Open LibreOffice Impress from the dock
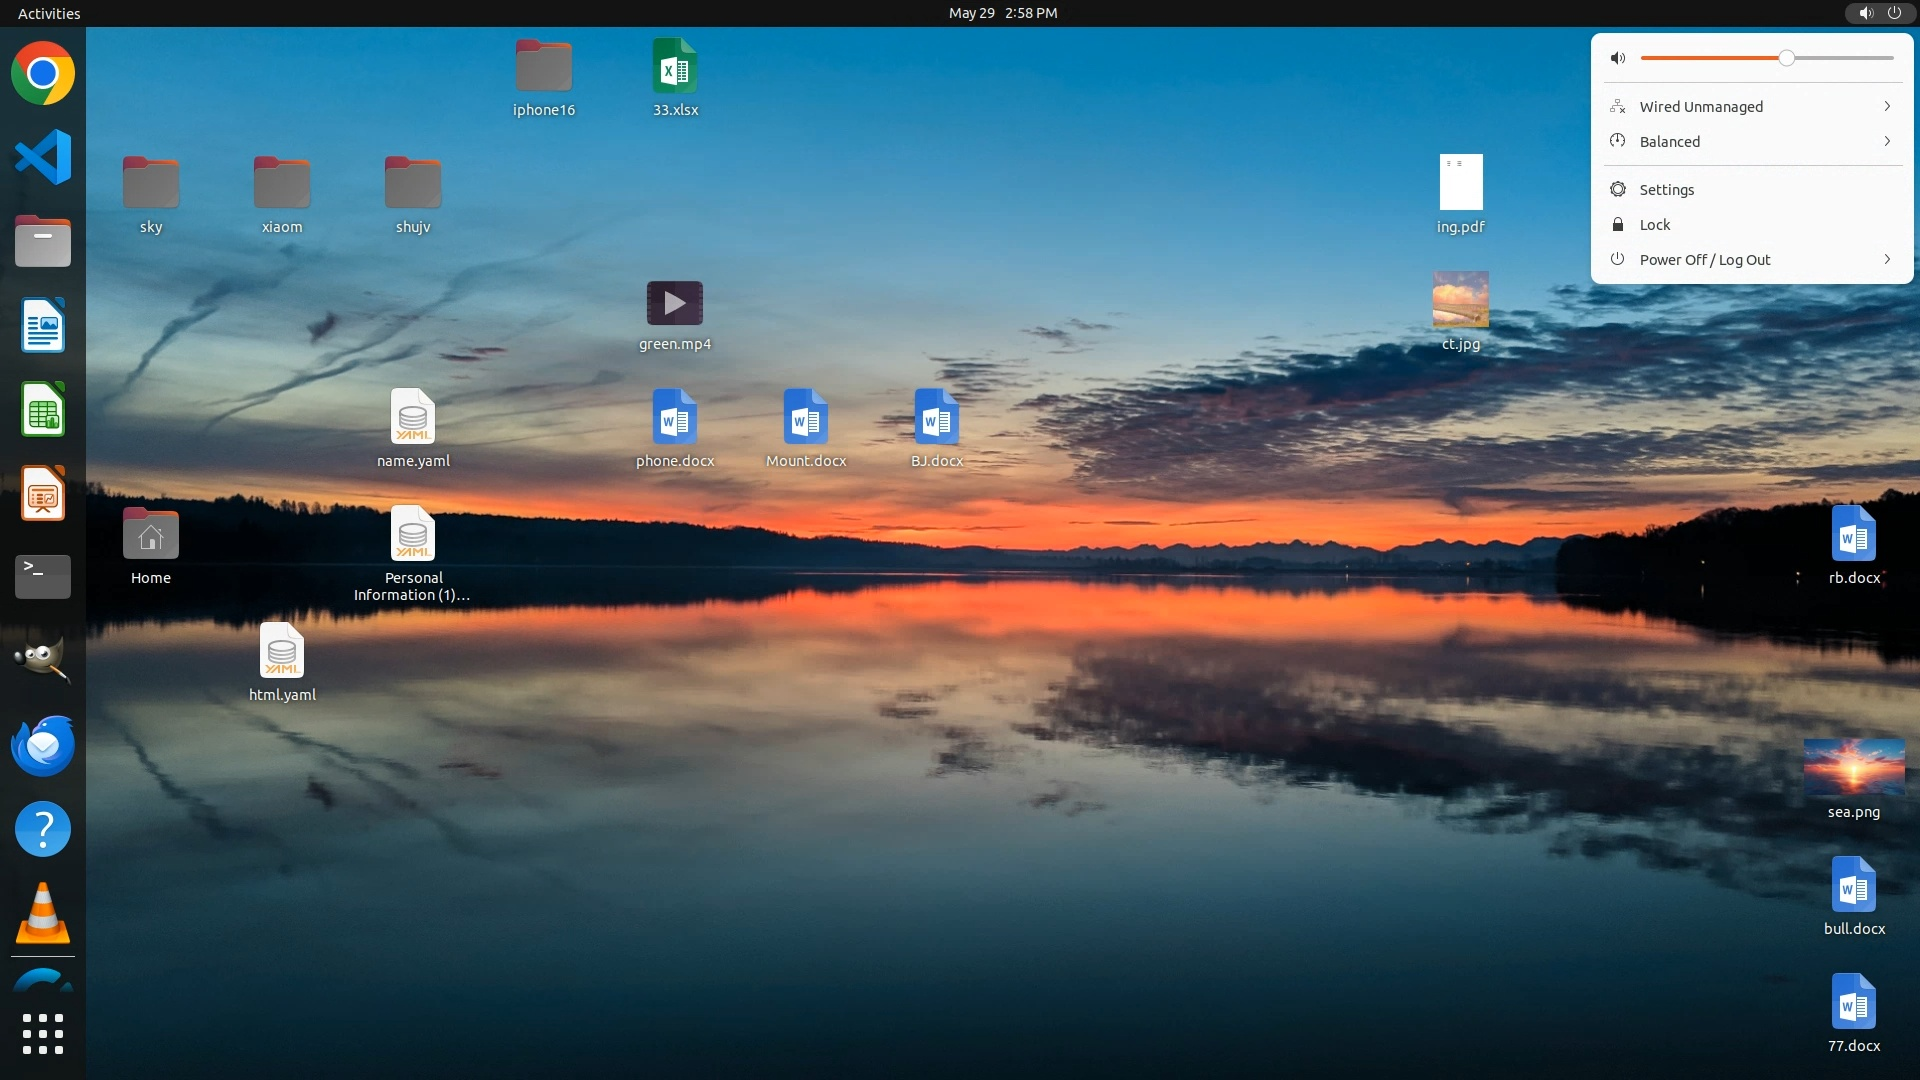 (43, 493)
